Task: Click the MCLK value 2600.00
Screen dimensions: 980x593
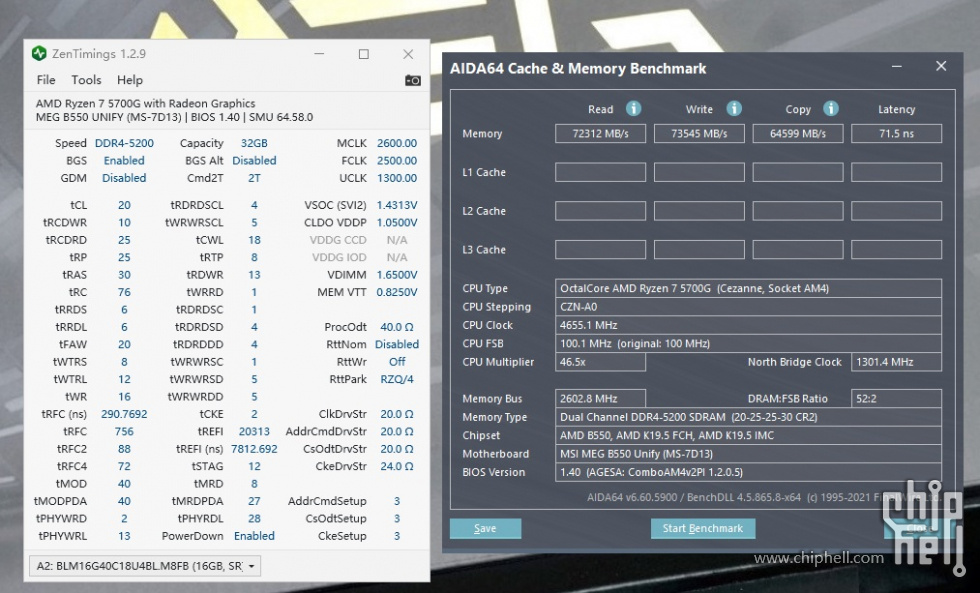Action: click(x=397, y=143)
